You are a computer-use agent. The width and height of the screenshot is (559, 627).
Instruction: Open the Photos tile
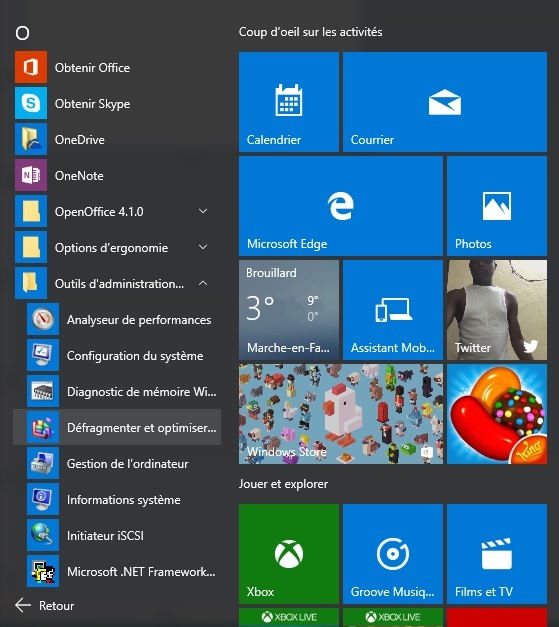coord(497,206)
